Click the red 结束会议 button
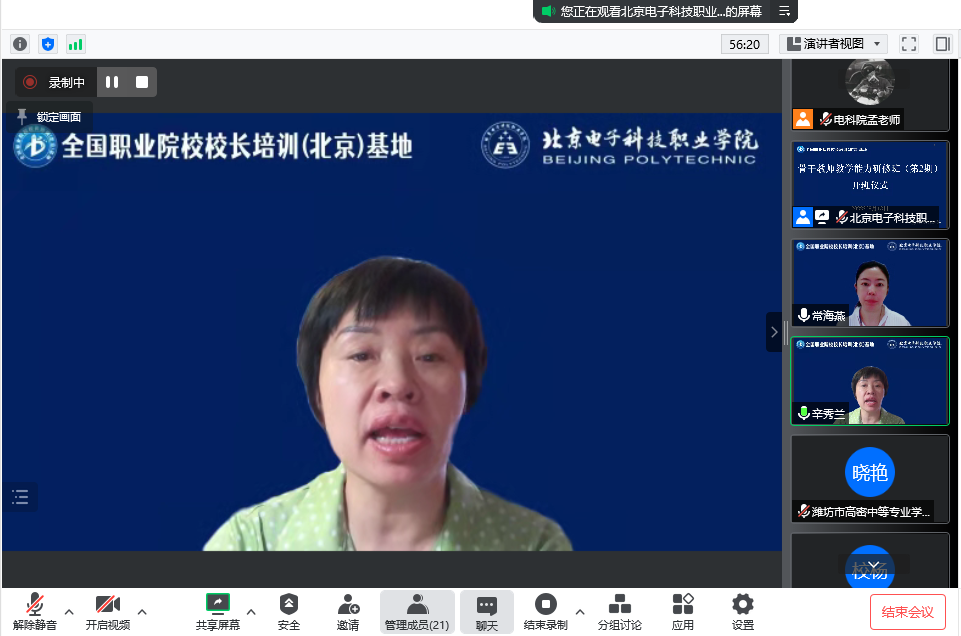This screenshot has width=961, height=636. click(907, 612)
